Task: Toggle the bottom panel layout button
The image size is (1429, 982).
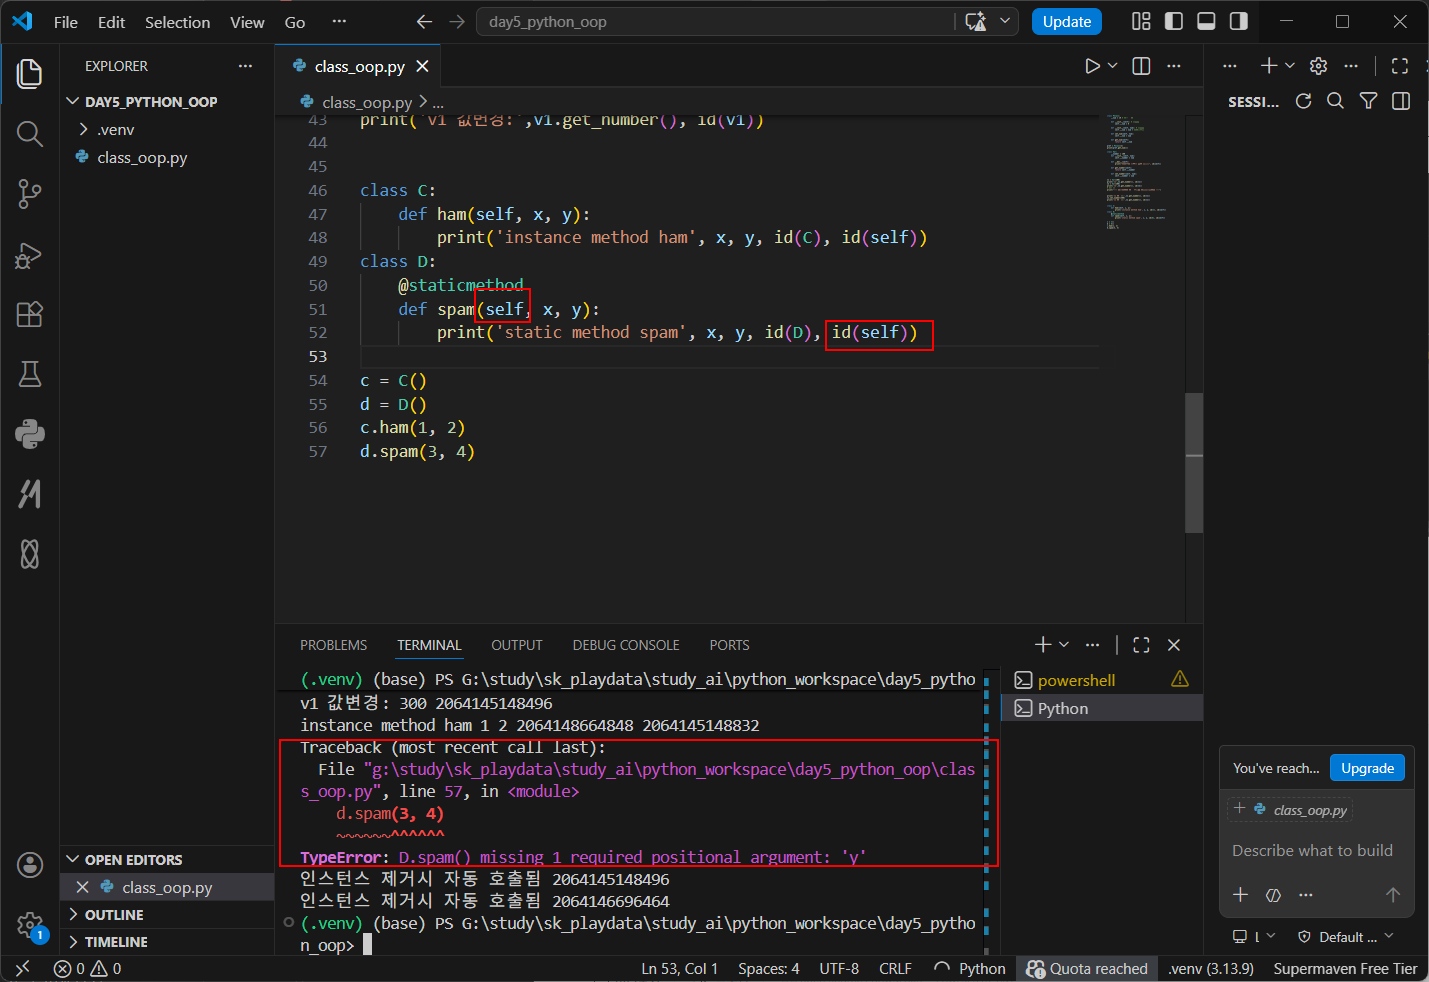Action: (x=1206, y=22)
